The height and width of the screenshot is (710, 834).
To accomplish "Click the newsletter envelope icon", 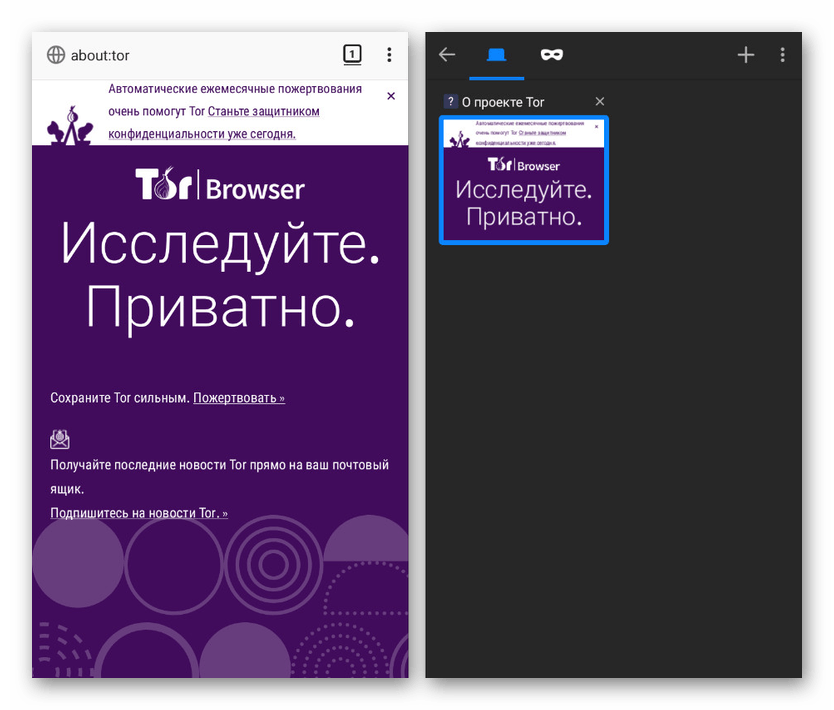I will pos(60,439).
